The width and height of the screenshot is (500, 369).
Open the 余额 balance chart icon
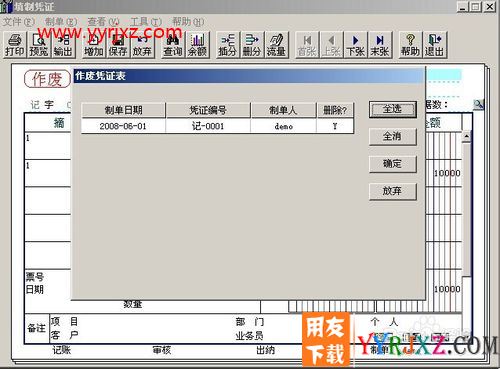[x=197, y=45]
